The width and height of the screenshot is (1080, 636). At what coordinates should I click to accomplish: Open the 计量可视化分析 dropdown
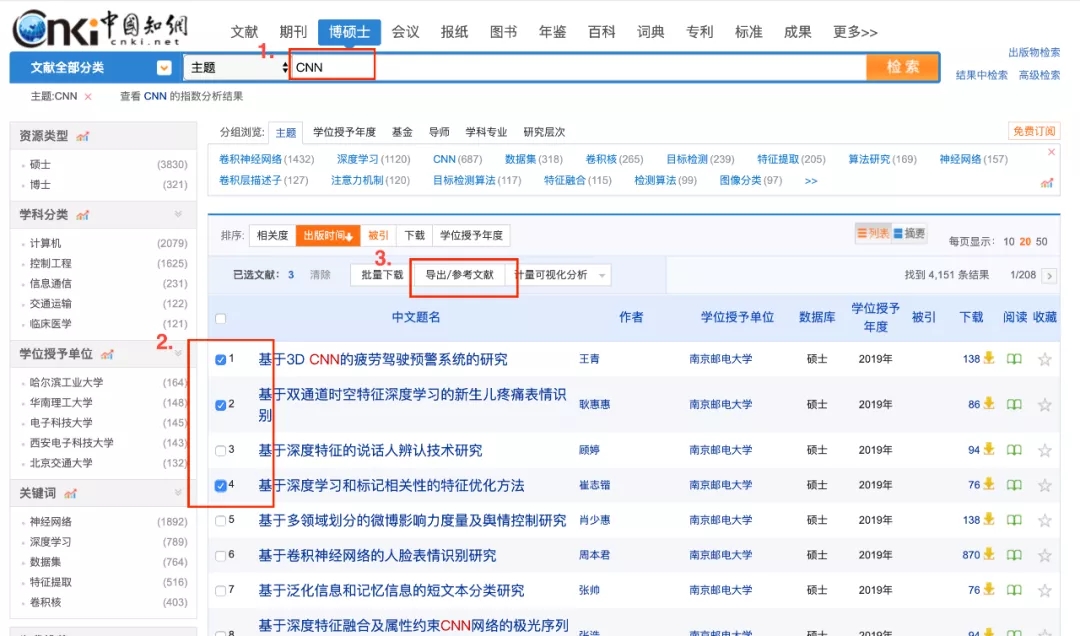[x=602, y=275]
